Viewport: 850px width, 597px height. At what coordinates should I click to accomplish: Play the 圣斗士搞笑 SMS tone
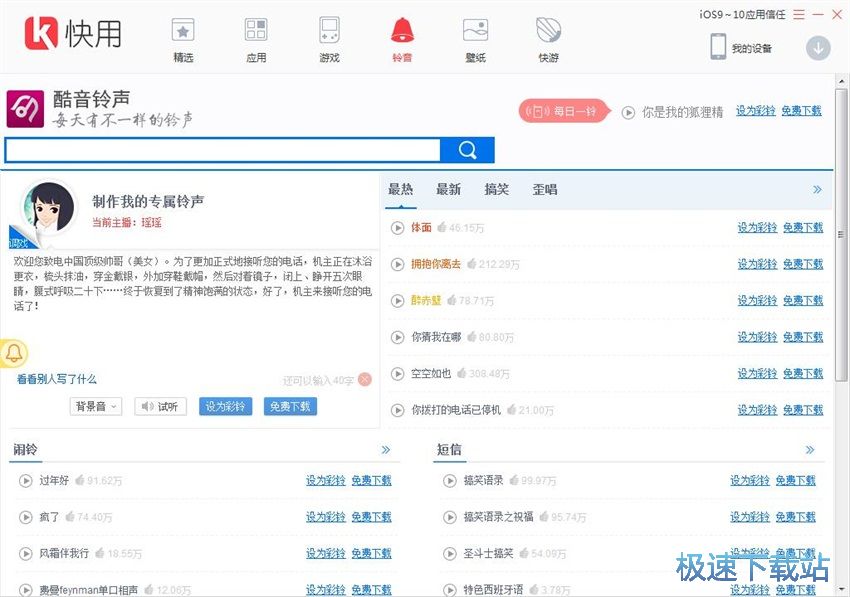[x=449, y=554]
